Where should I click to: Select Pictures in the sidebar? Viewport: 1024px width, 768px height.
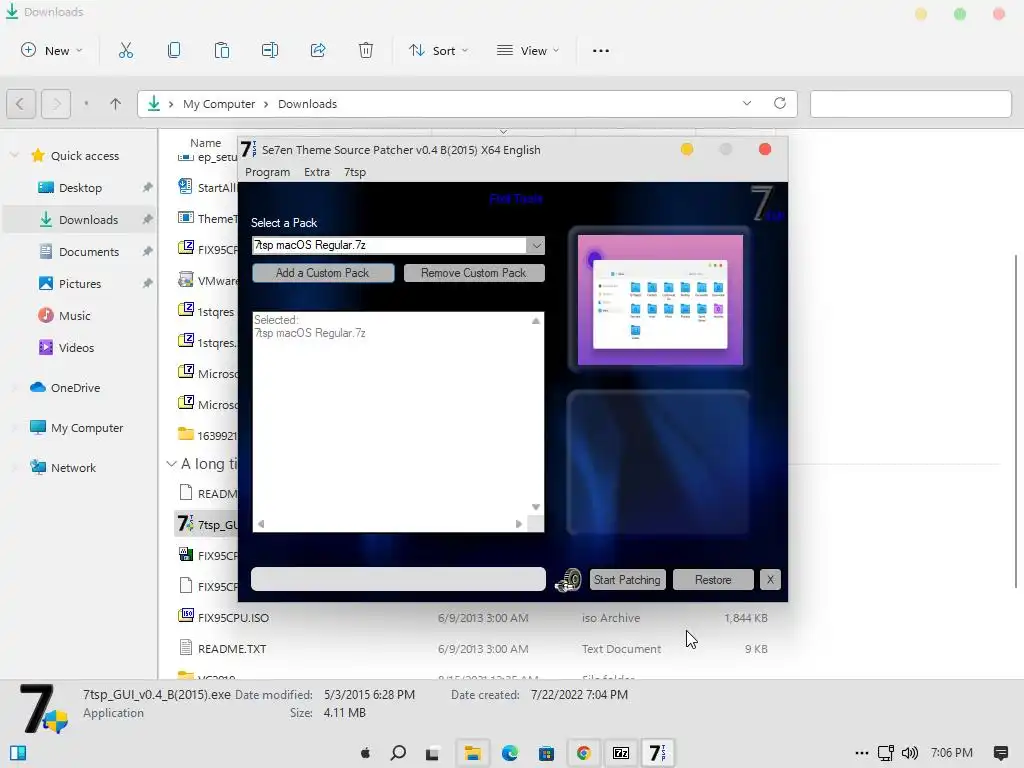click(x=79, y=283)
